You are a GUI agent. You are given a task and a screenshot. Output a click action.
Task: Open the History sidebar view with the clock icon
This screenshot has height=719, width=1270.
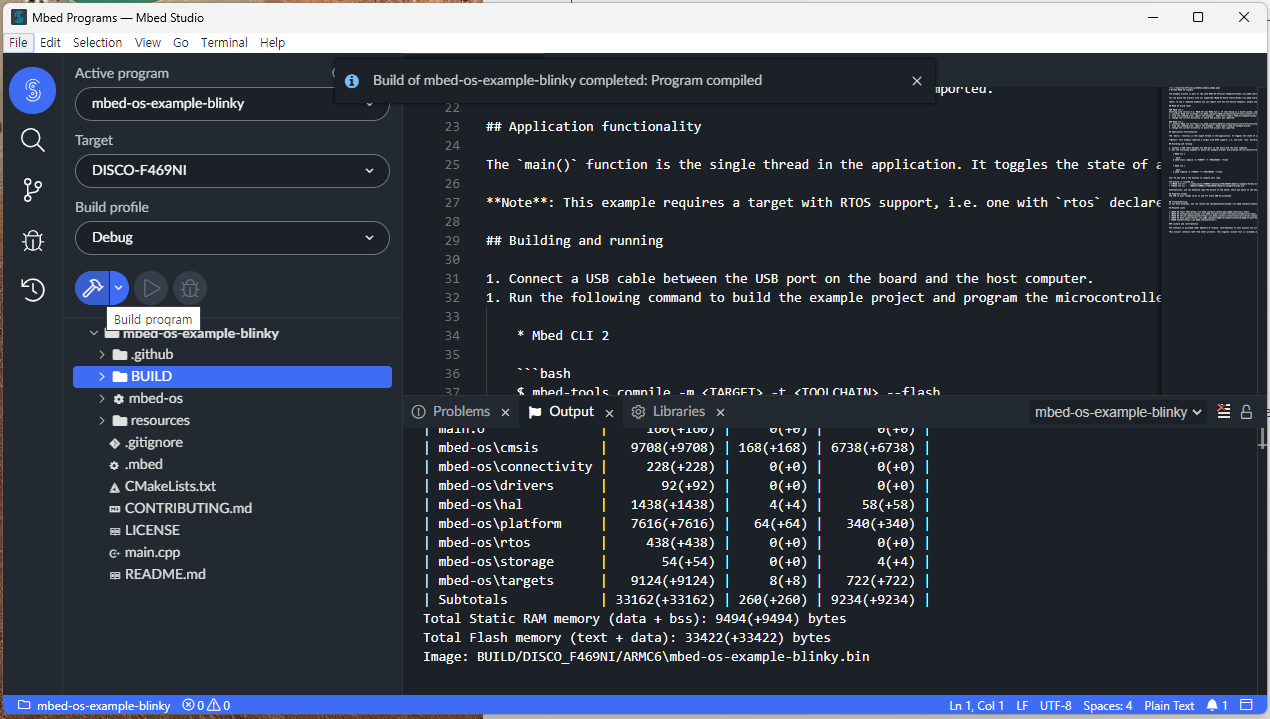[x=32, y=290]
